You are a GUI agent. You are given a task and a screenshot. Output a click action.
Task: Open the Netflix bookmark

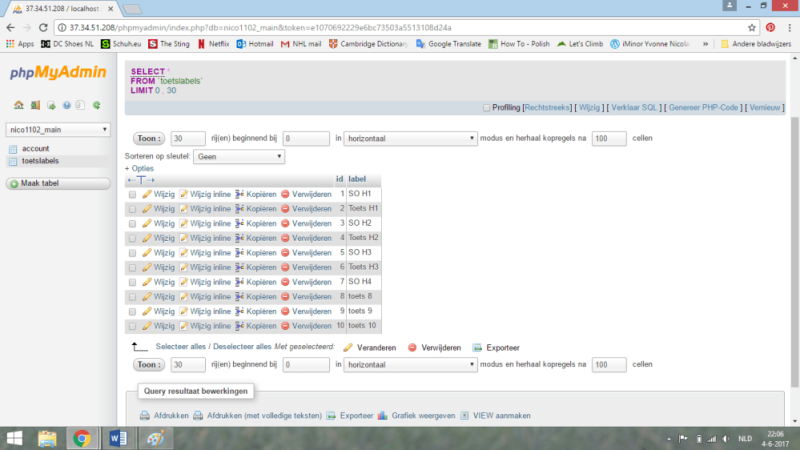(213, 44)
